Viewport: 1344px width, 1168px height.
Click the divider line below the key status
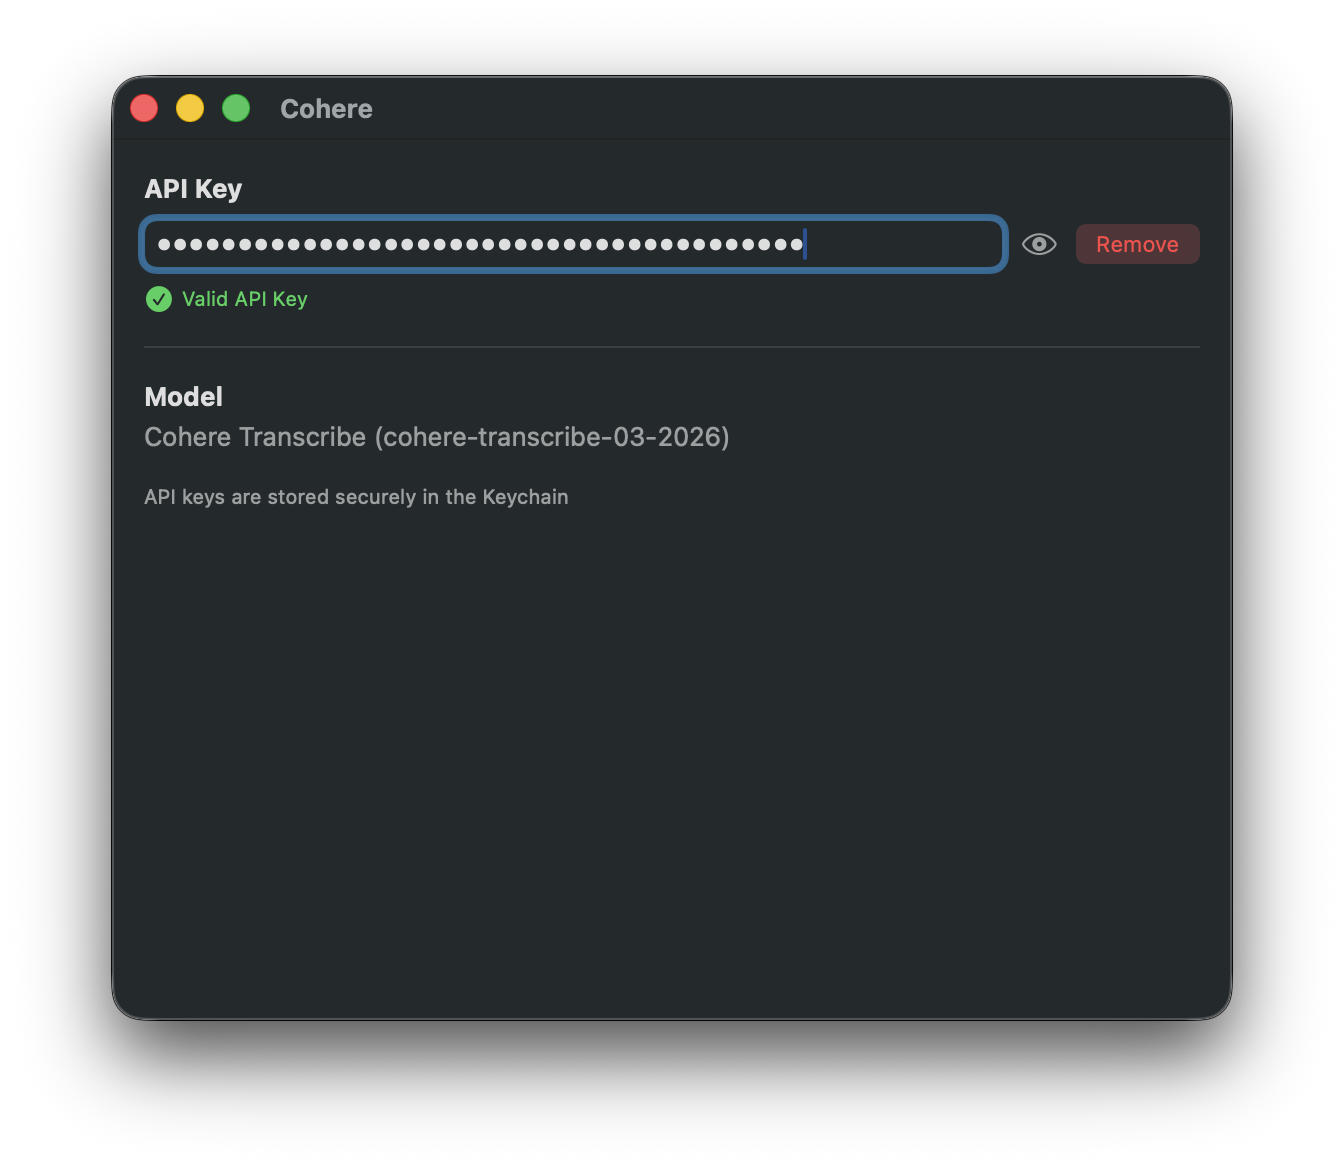pyautogui.click(x=672, y=347)
